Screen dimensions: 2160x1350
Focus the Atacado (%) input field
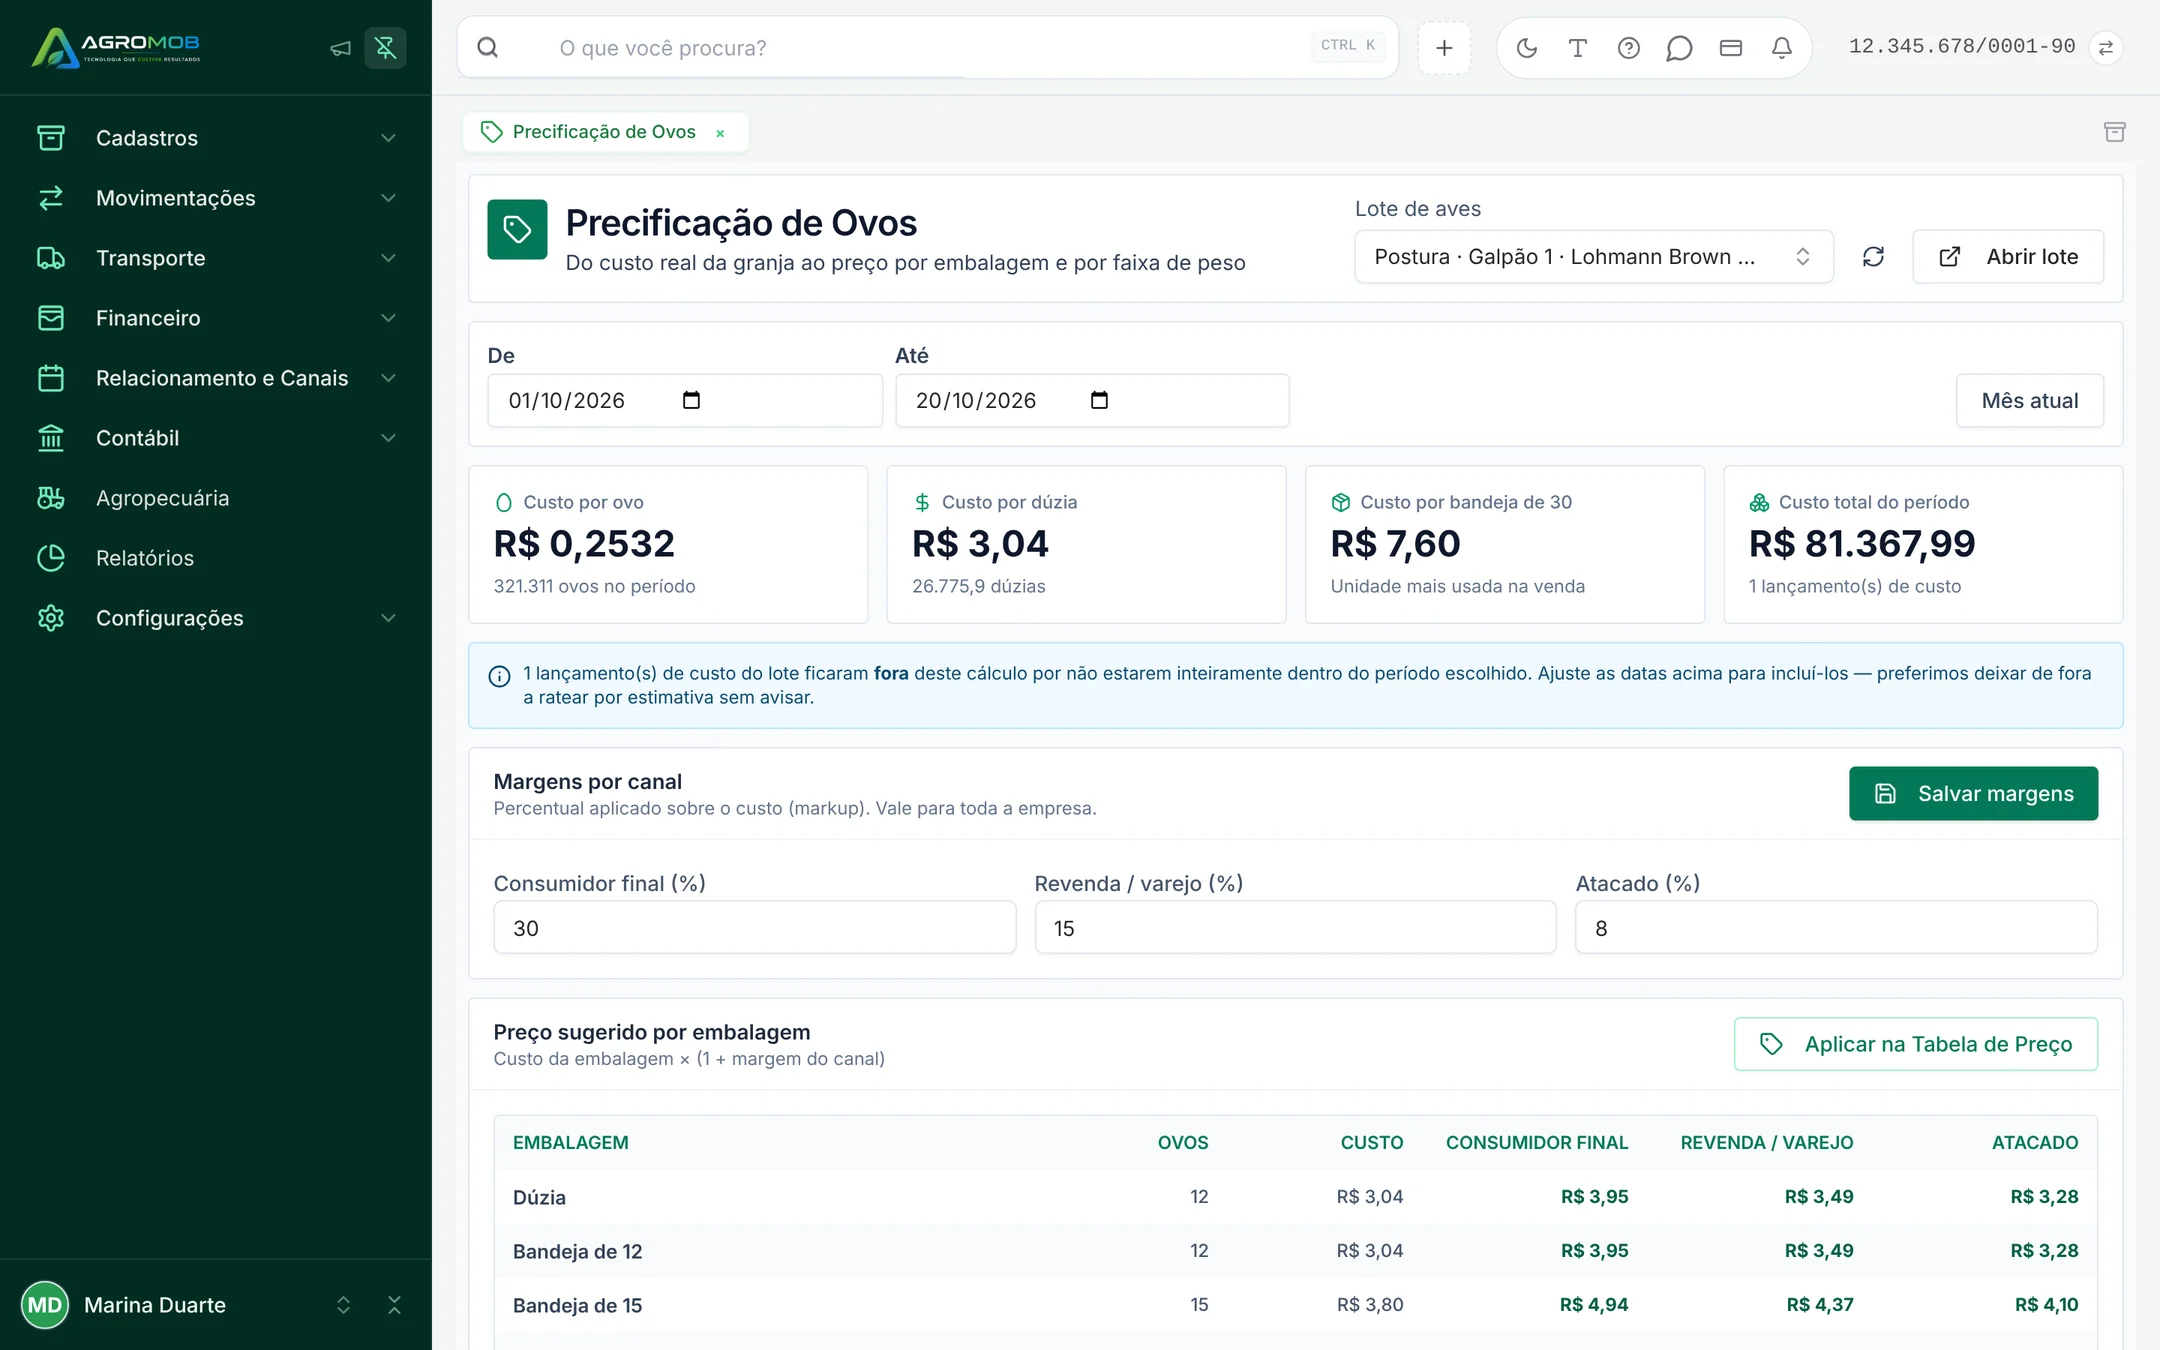tap(1836, 928)
